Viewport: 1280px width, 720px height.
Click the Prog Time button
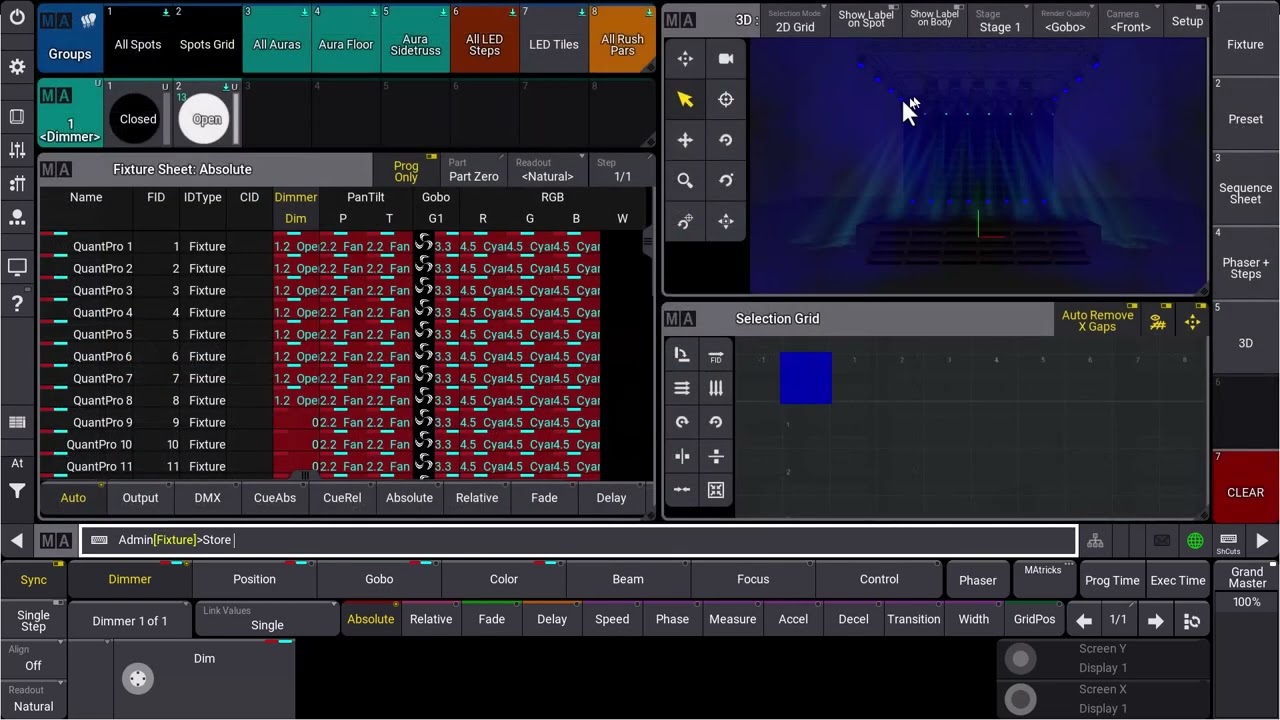(x=1112, y=580)
